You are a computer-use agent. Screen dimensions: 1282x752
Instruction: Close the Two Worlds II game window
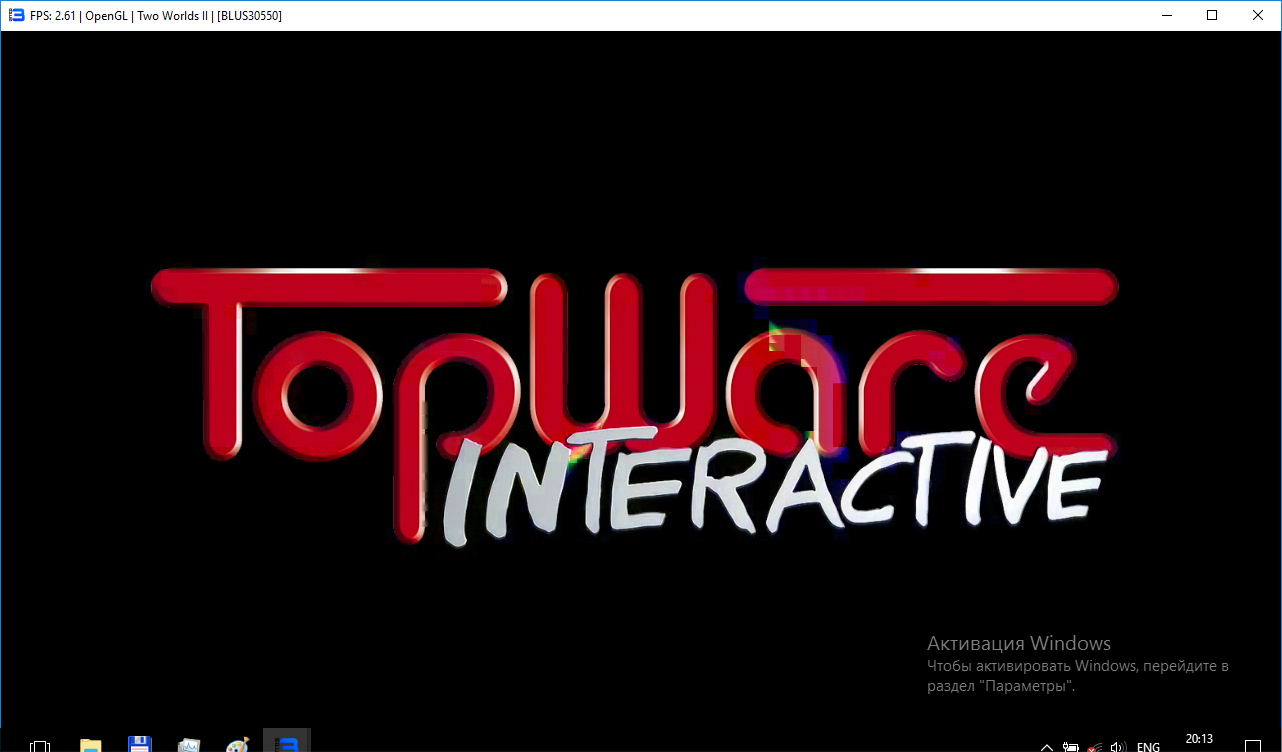1257,15
